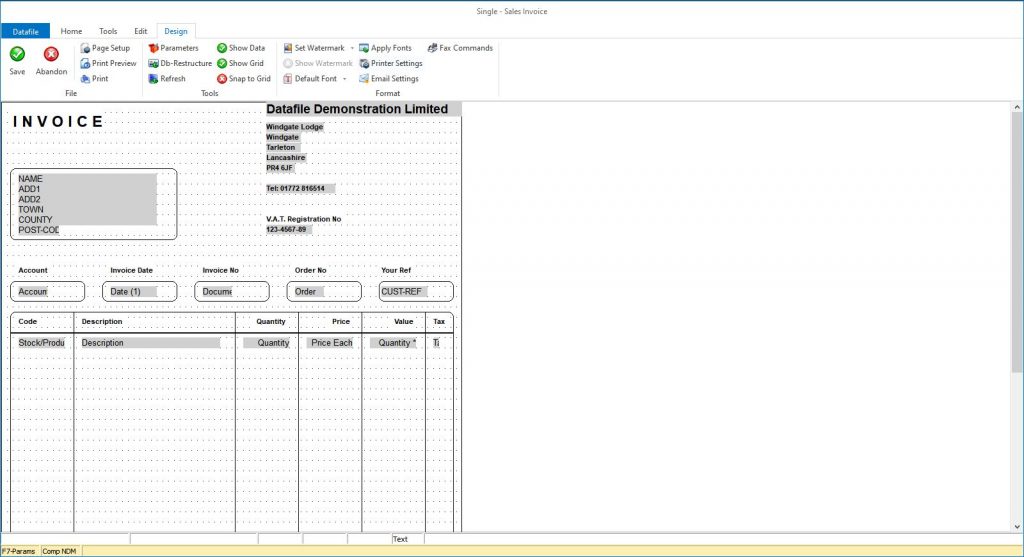Image resolution: width=1024 pixels, height=557 pixels.
Task: Click Set Watermark
Action: pos(313,48)
